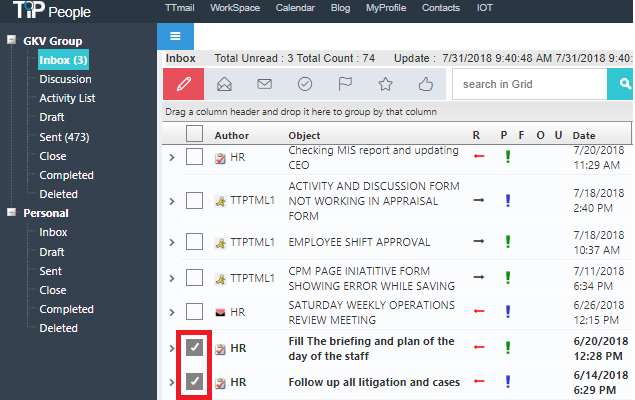Screen dimensions: 635x400
Task: Check the SATURDAY WEEKLY OPERATIONS row checkbox
Action: coord(194,312)
